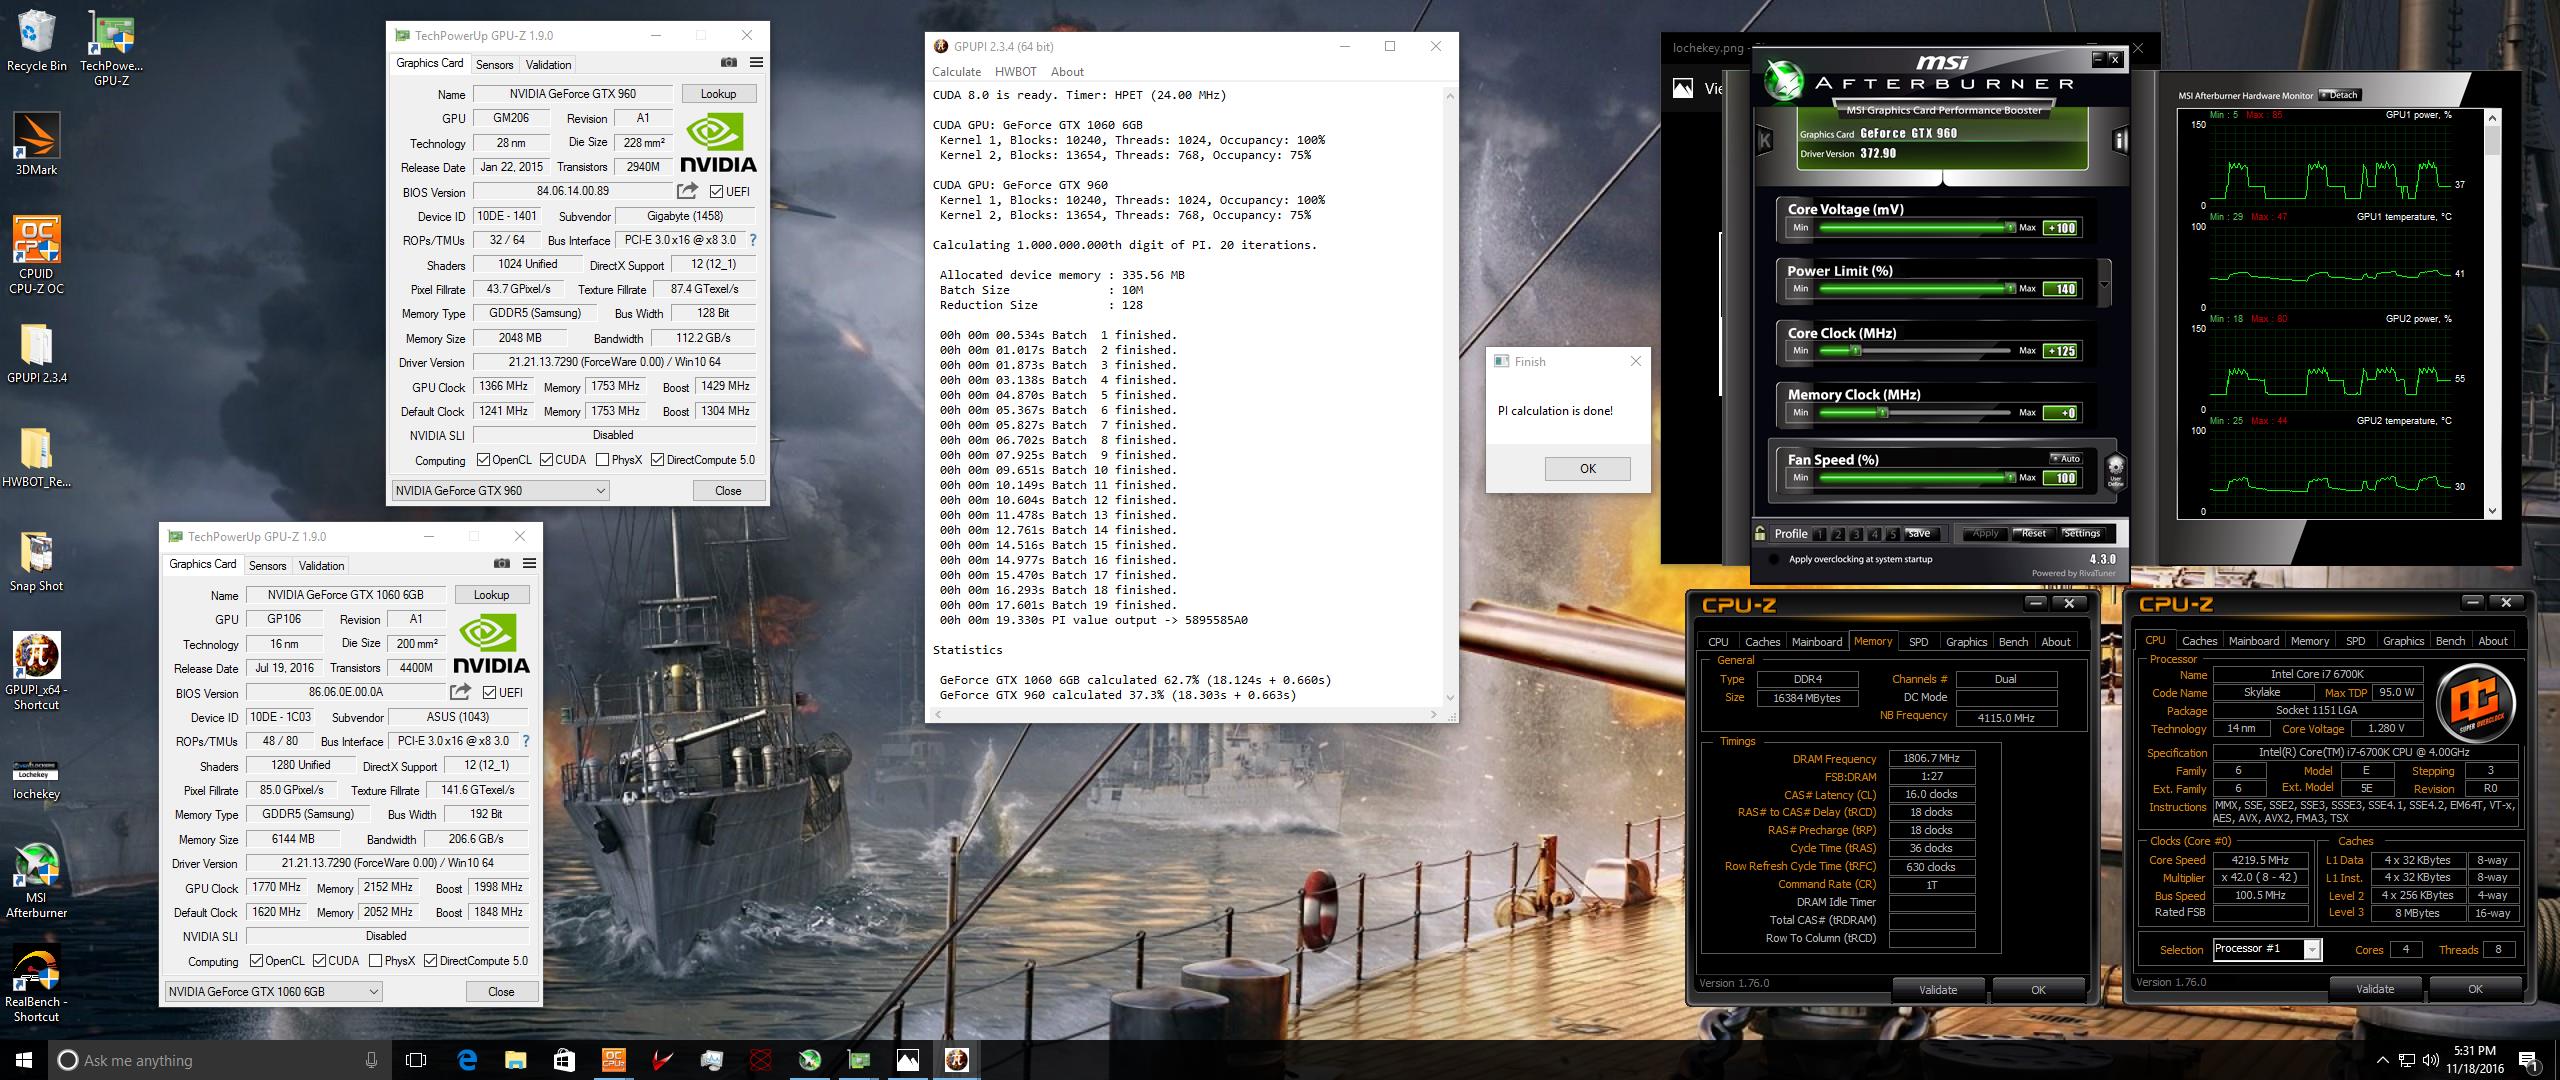Open Recycle Bin on desktop
2560x1080 pixels.
[36, 42]
